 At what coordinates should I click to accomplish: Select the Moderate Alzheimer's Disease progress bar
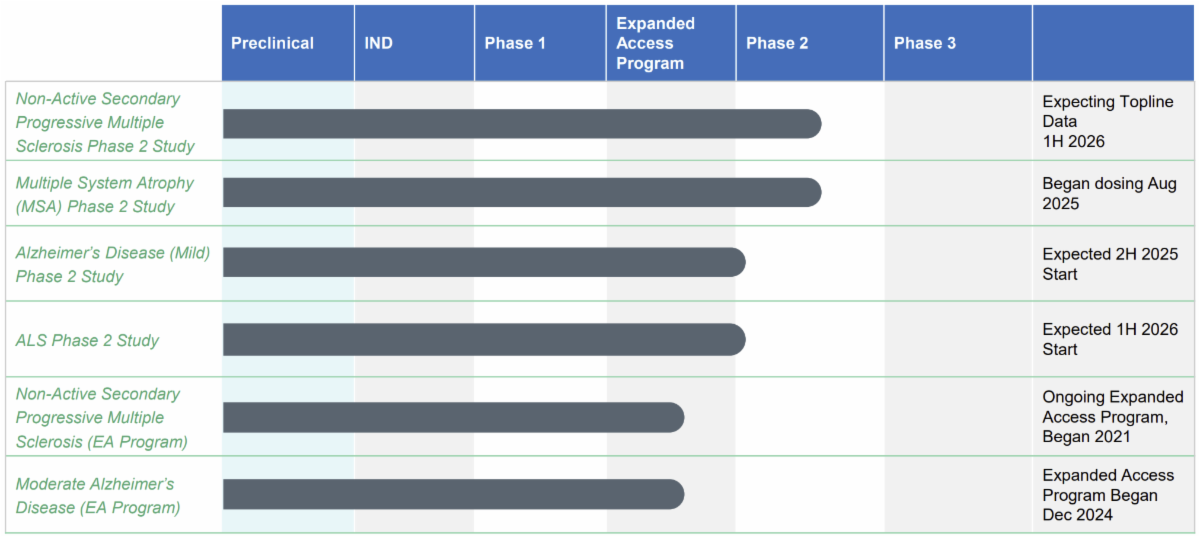[x=452, y=494]
